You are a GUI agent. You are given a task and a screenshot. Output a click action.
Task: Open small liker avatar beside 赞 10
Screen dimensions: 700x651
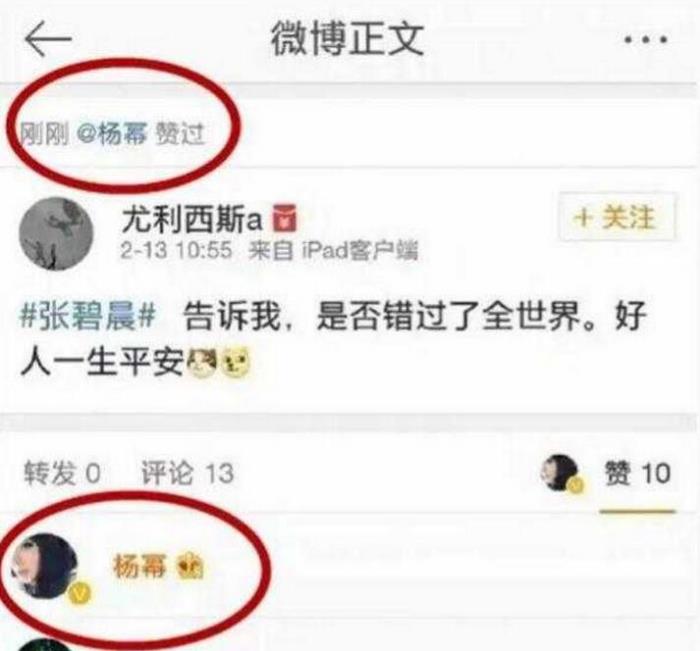point(560,473)
